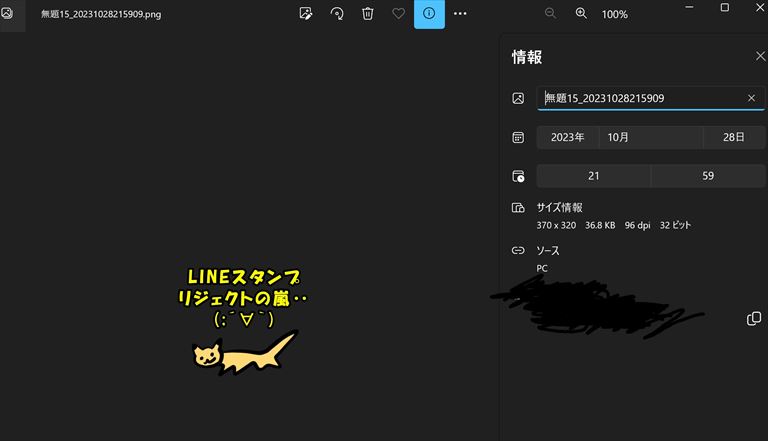Viewport: 768px width, 441px height.
Task: Click the ソース link icon
Action: point(518,250)
